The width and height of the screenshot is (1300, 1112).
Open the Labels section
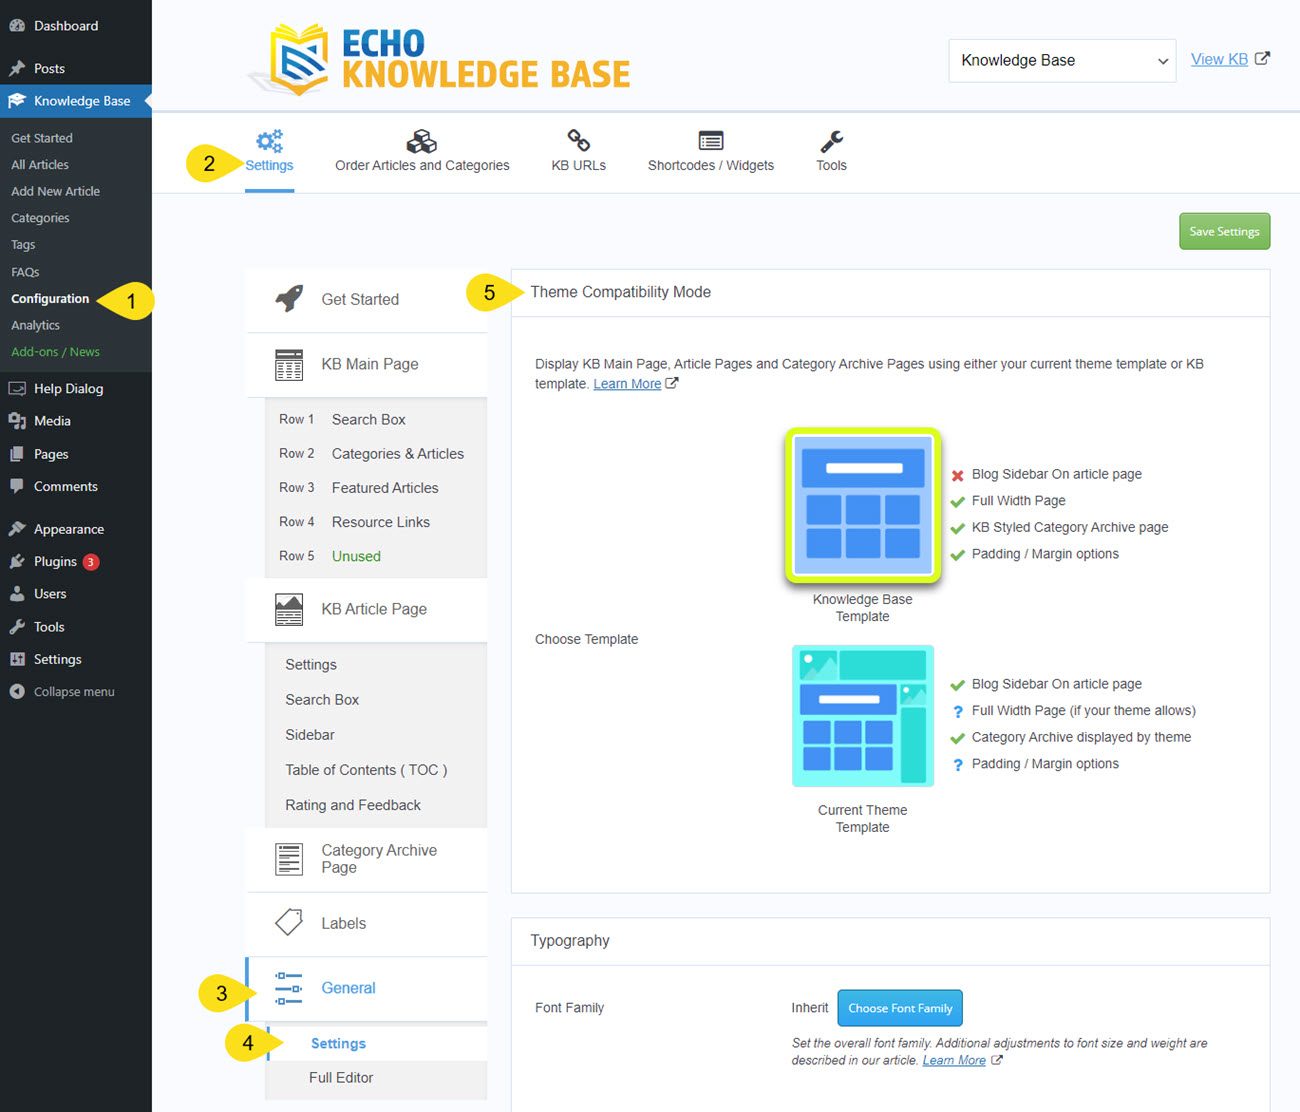(x=342, y=923)
